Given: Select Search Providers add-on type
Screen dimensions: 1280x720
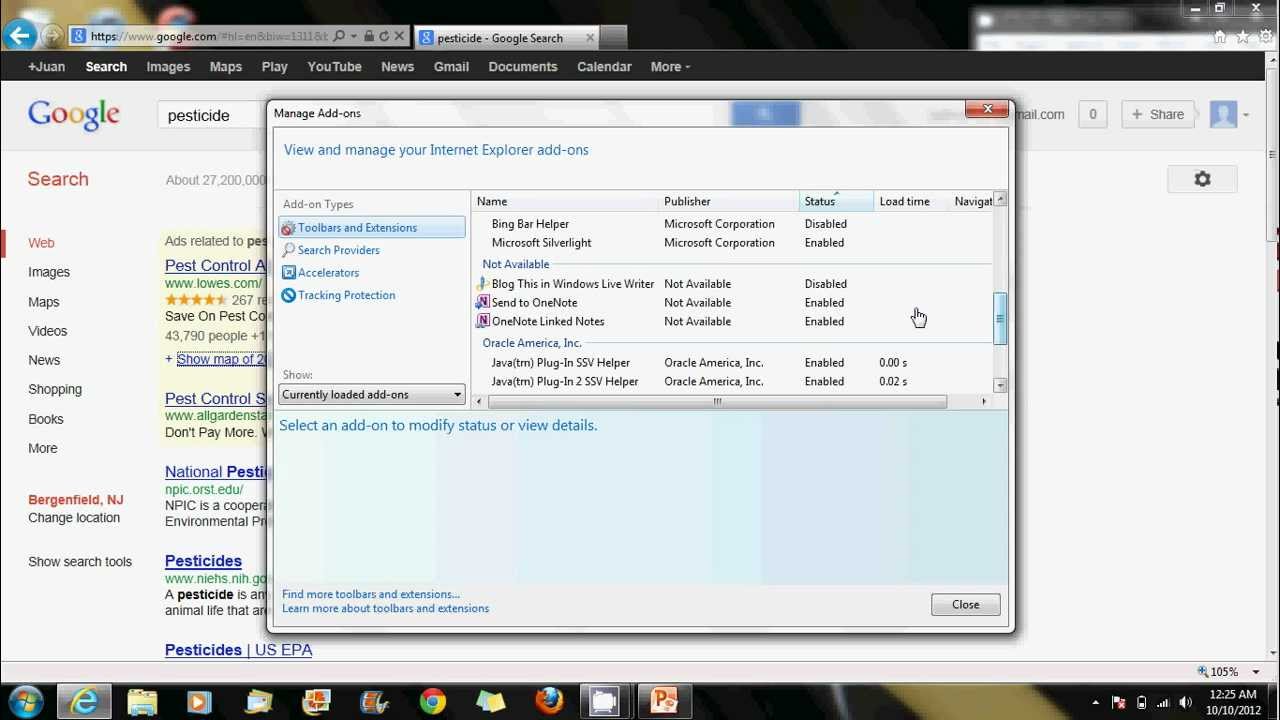Looking at the screenshot, I should (338, 250).
